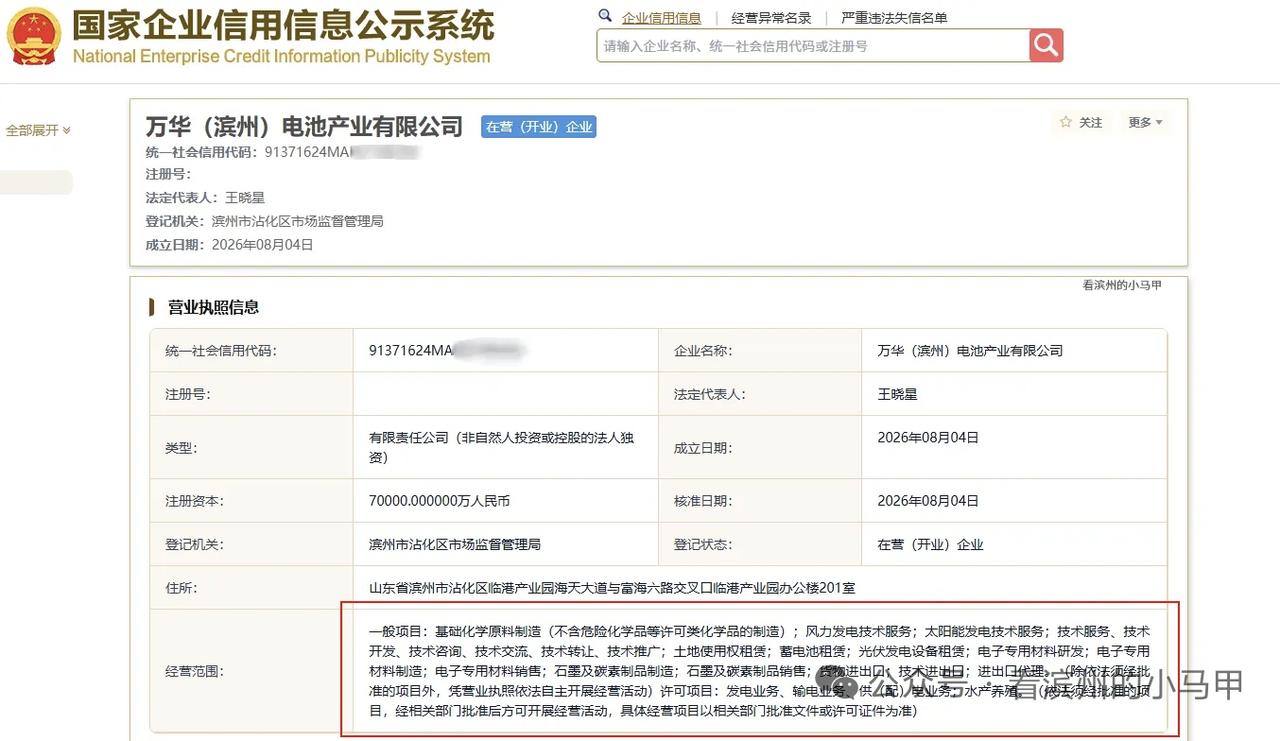
Task: Click the star icon next to 关注
Action: pos(1066,122)
